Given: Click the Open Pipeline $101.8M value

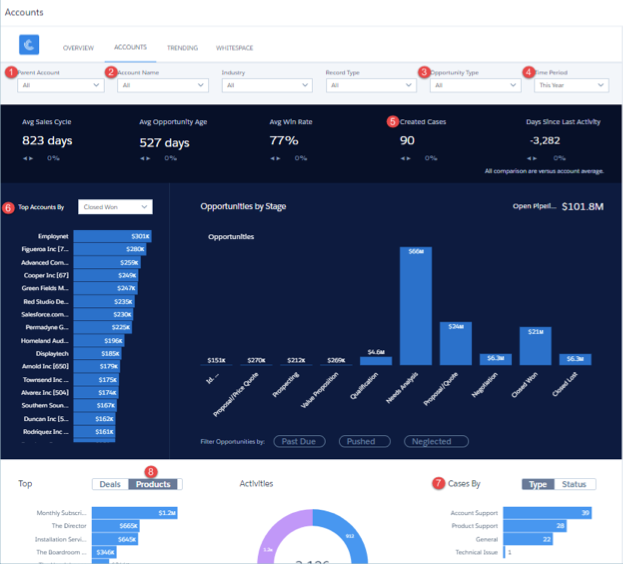Looking at the screenshot, I should coord(582,207).
